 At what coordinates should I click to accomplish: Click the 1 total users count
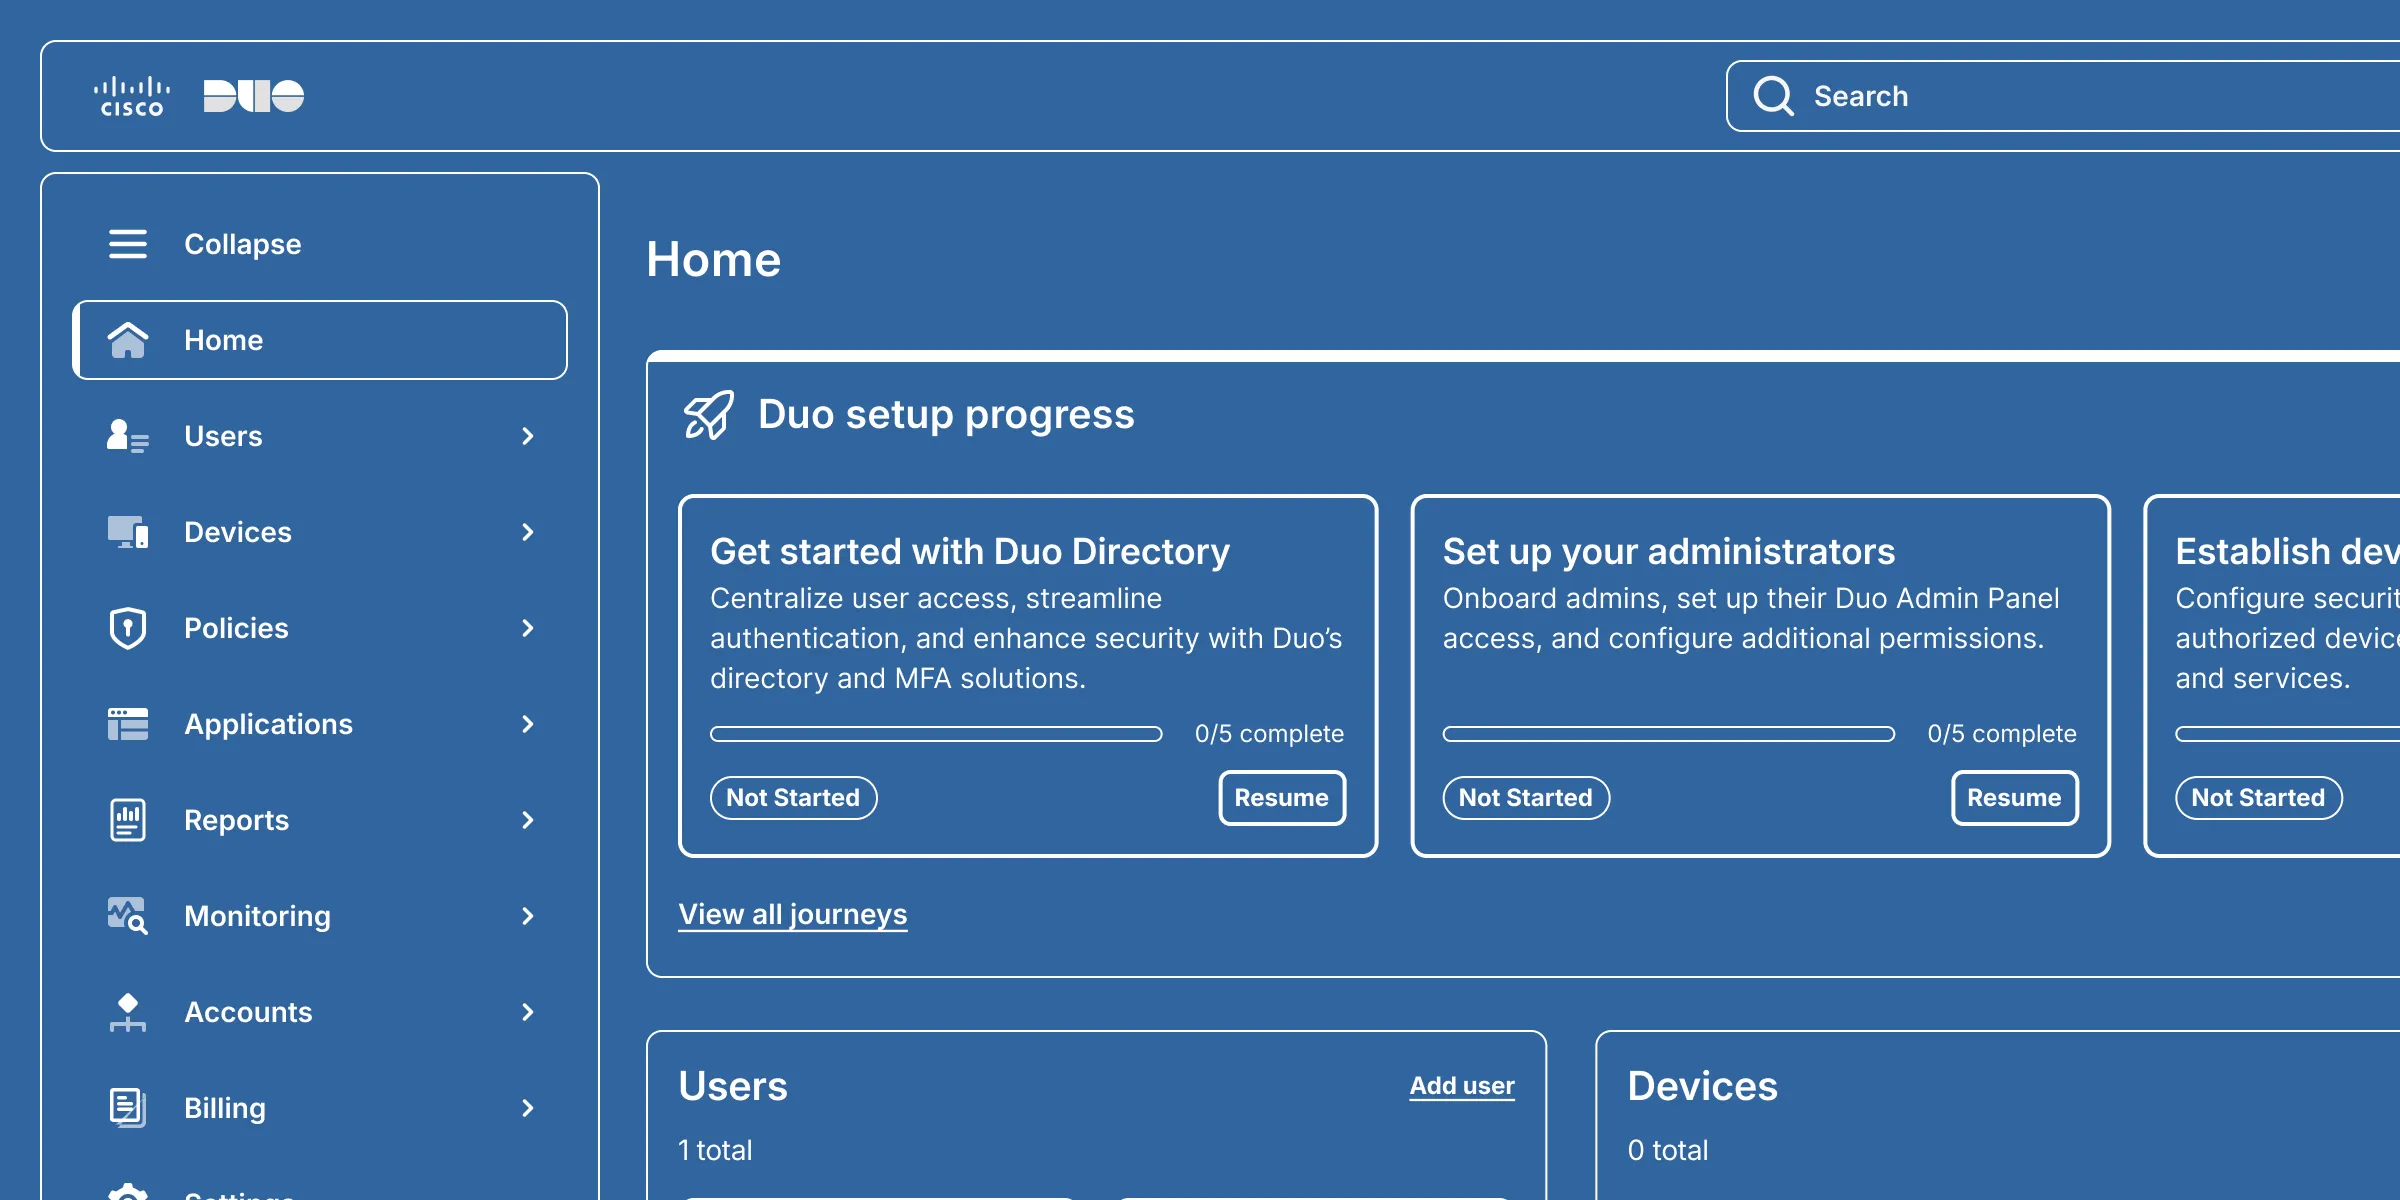coord(715,1150)
